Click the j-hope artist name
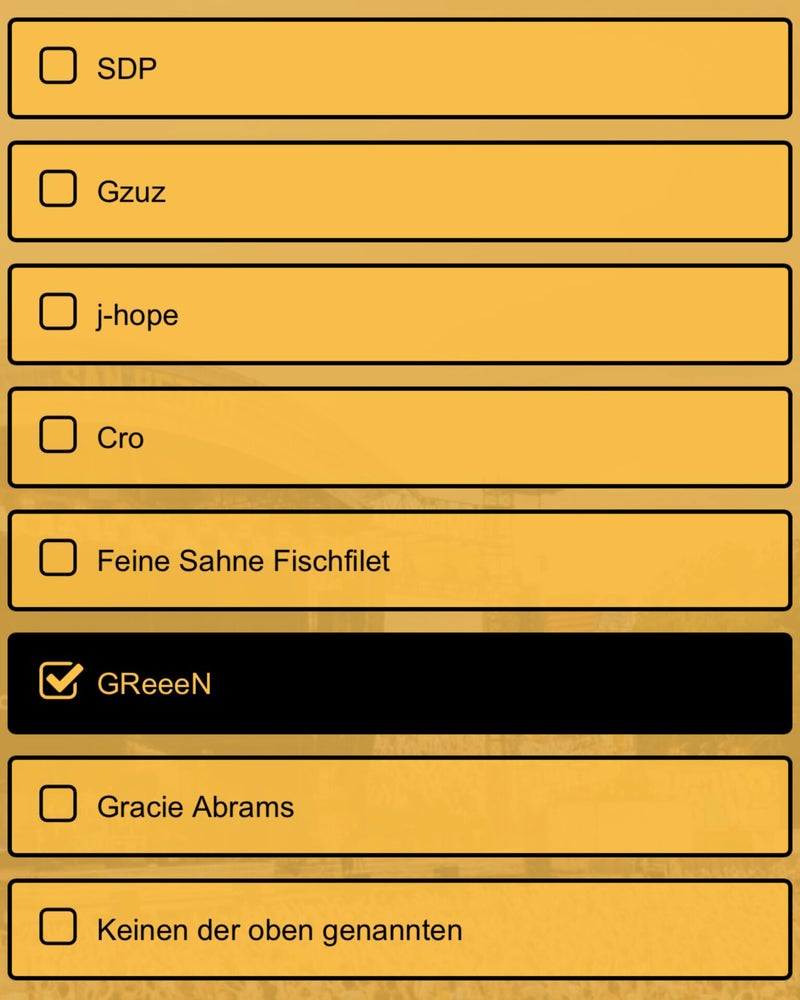The image size is (800, 1000). [x=138, y=315]
